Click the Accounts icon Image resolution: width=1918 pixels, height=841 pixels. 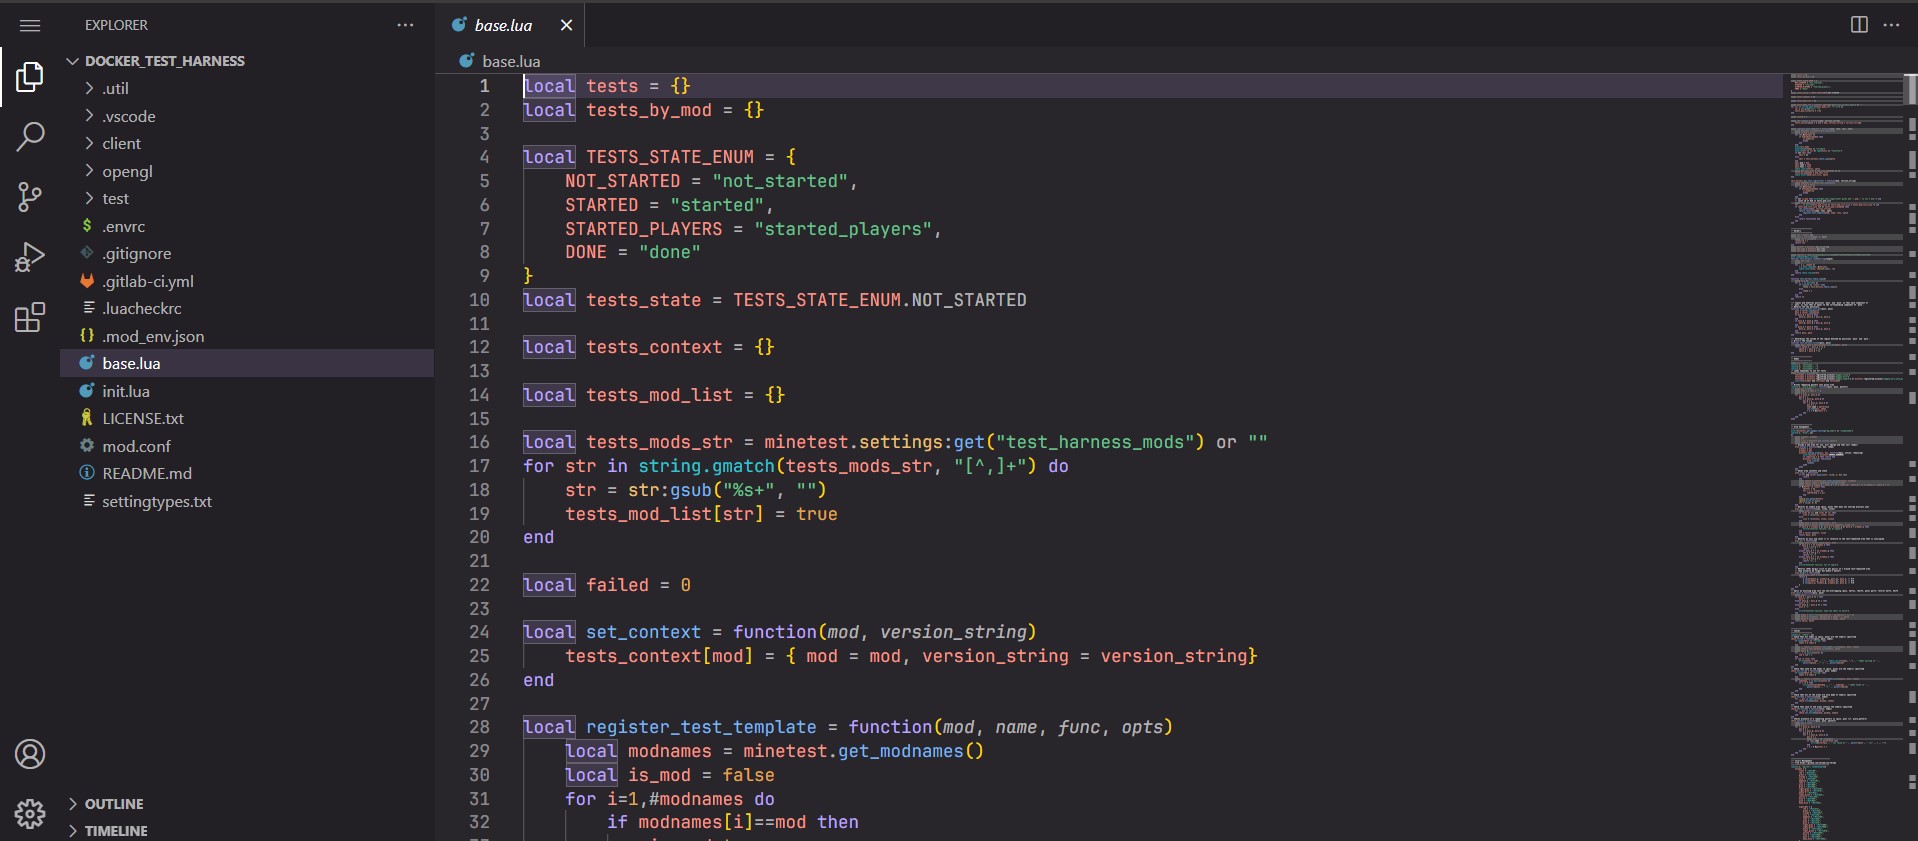(30, 754)
